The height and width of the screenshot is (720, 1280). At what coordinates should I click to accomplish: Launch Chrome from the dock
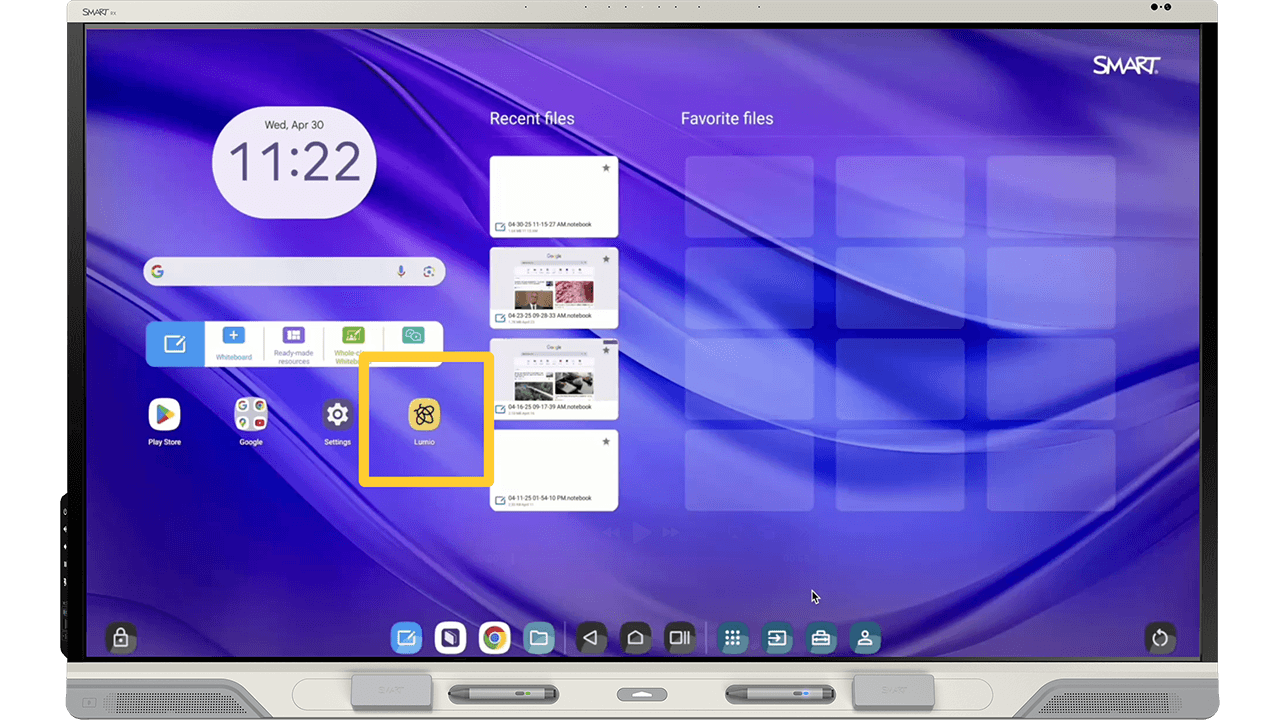coord(494,637)
